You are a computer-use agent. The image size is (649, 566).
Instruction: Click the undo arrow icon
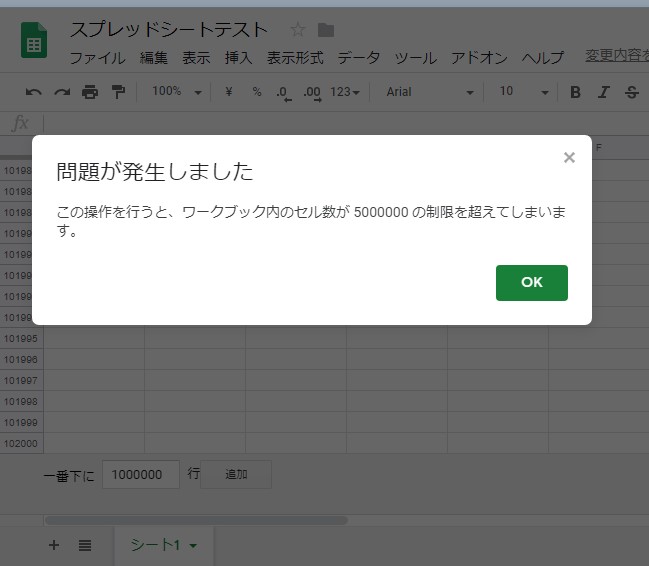[34, 92]
